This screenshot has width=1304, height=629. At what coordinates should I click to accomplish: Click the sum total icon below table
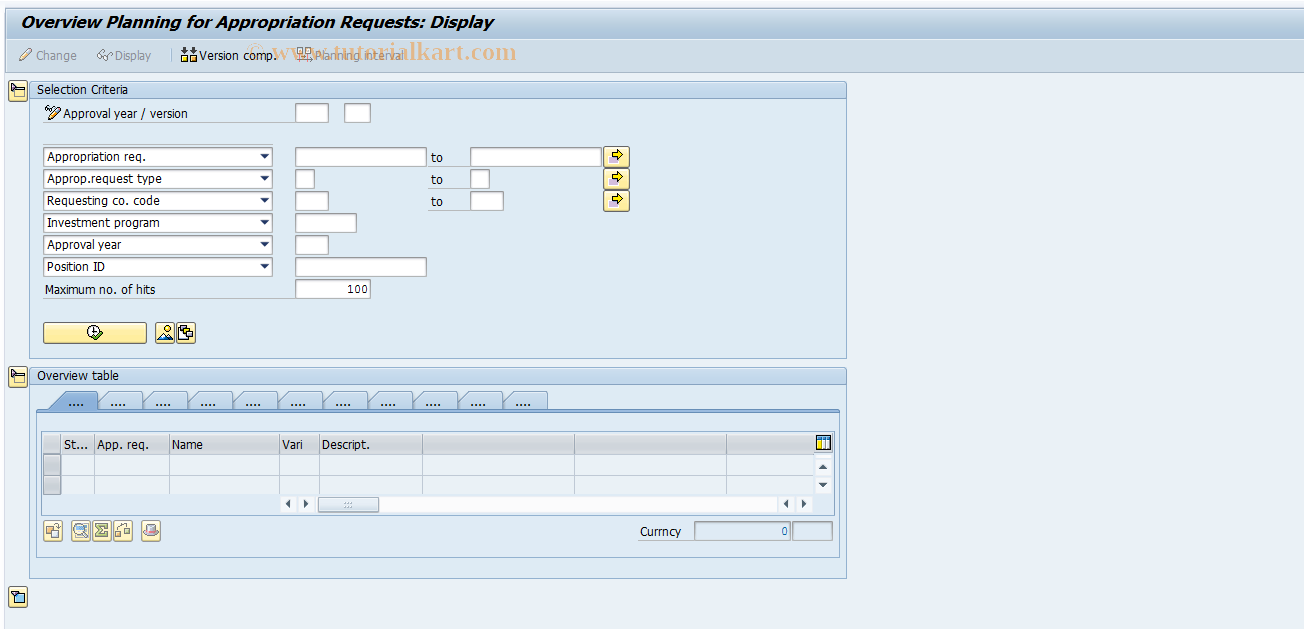tap(101, 531)
